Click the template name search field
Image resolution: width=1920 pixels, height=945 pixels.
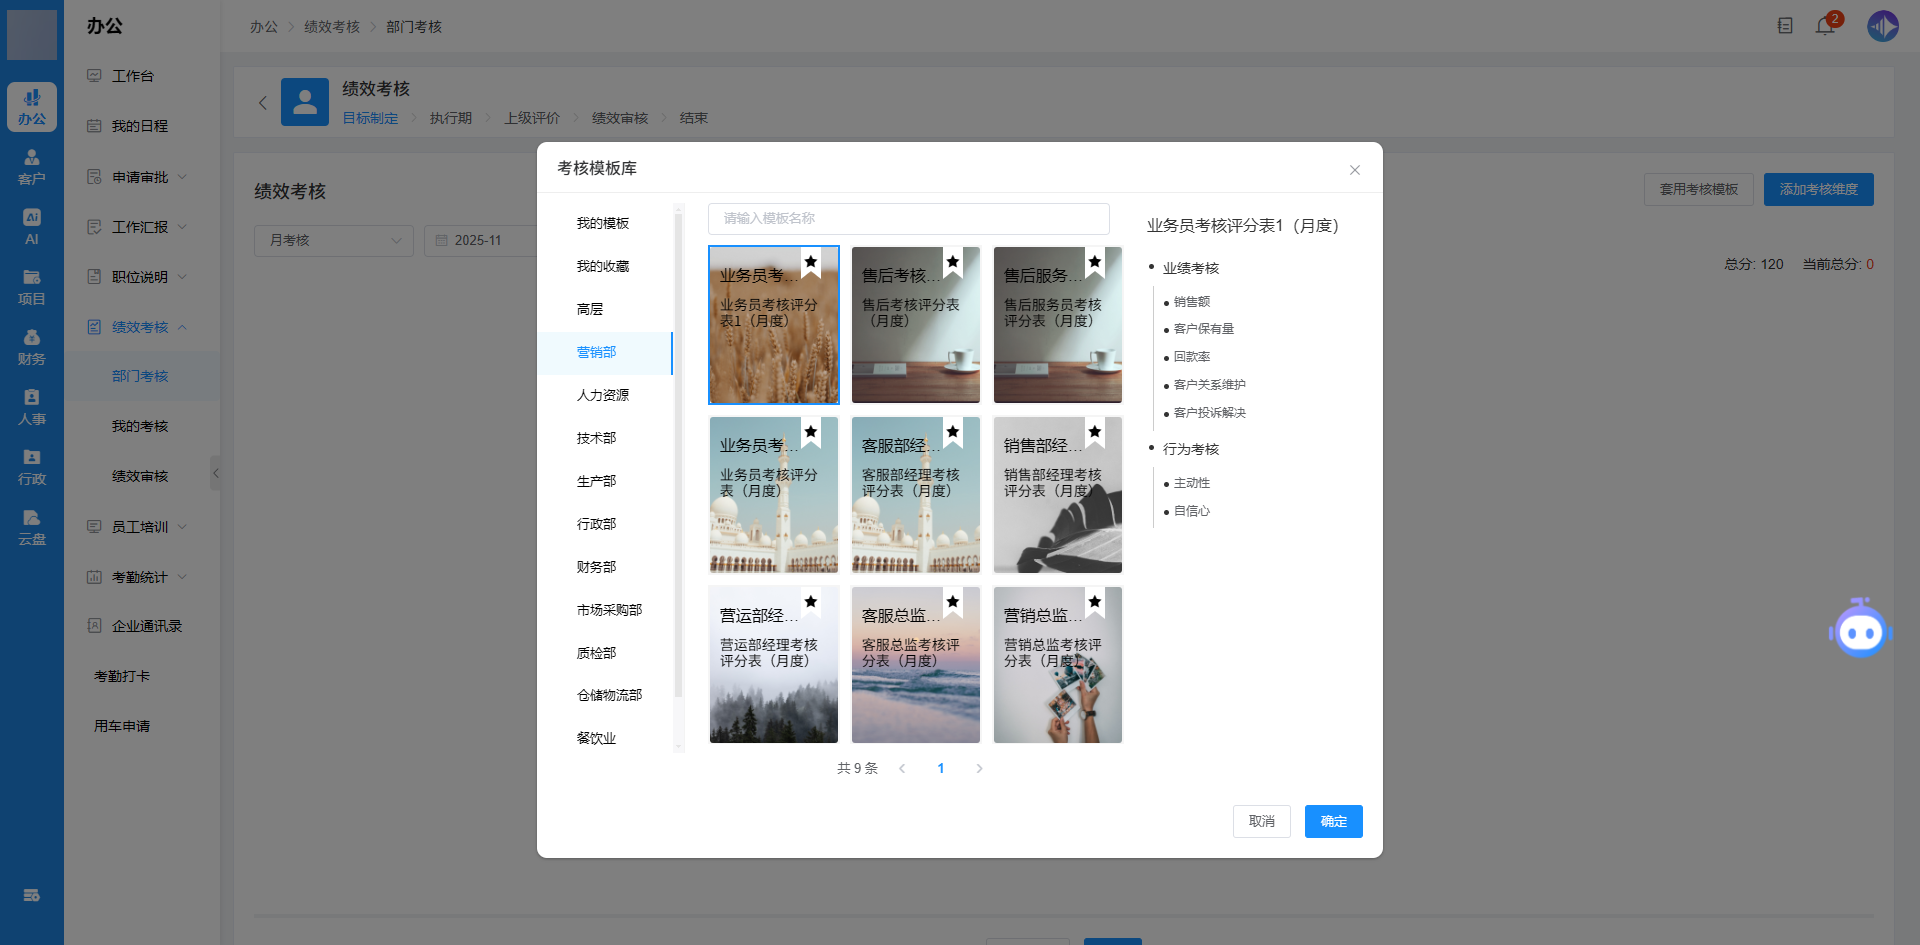(x=908, y=218)
